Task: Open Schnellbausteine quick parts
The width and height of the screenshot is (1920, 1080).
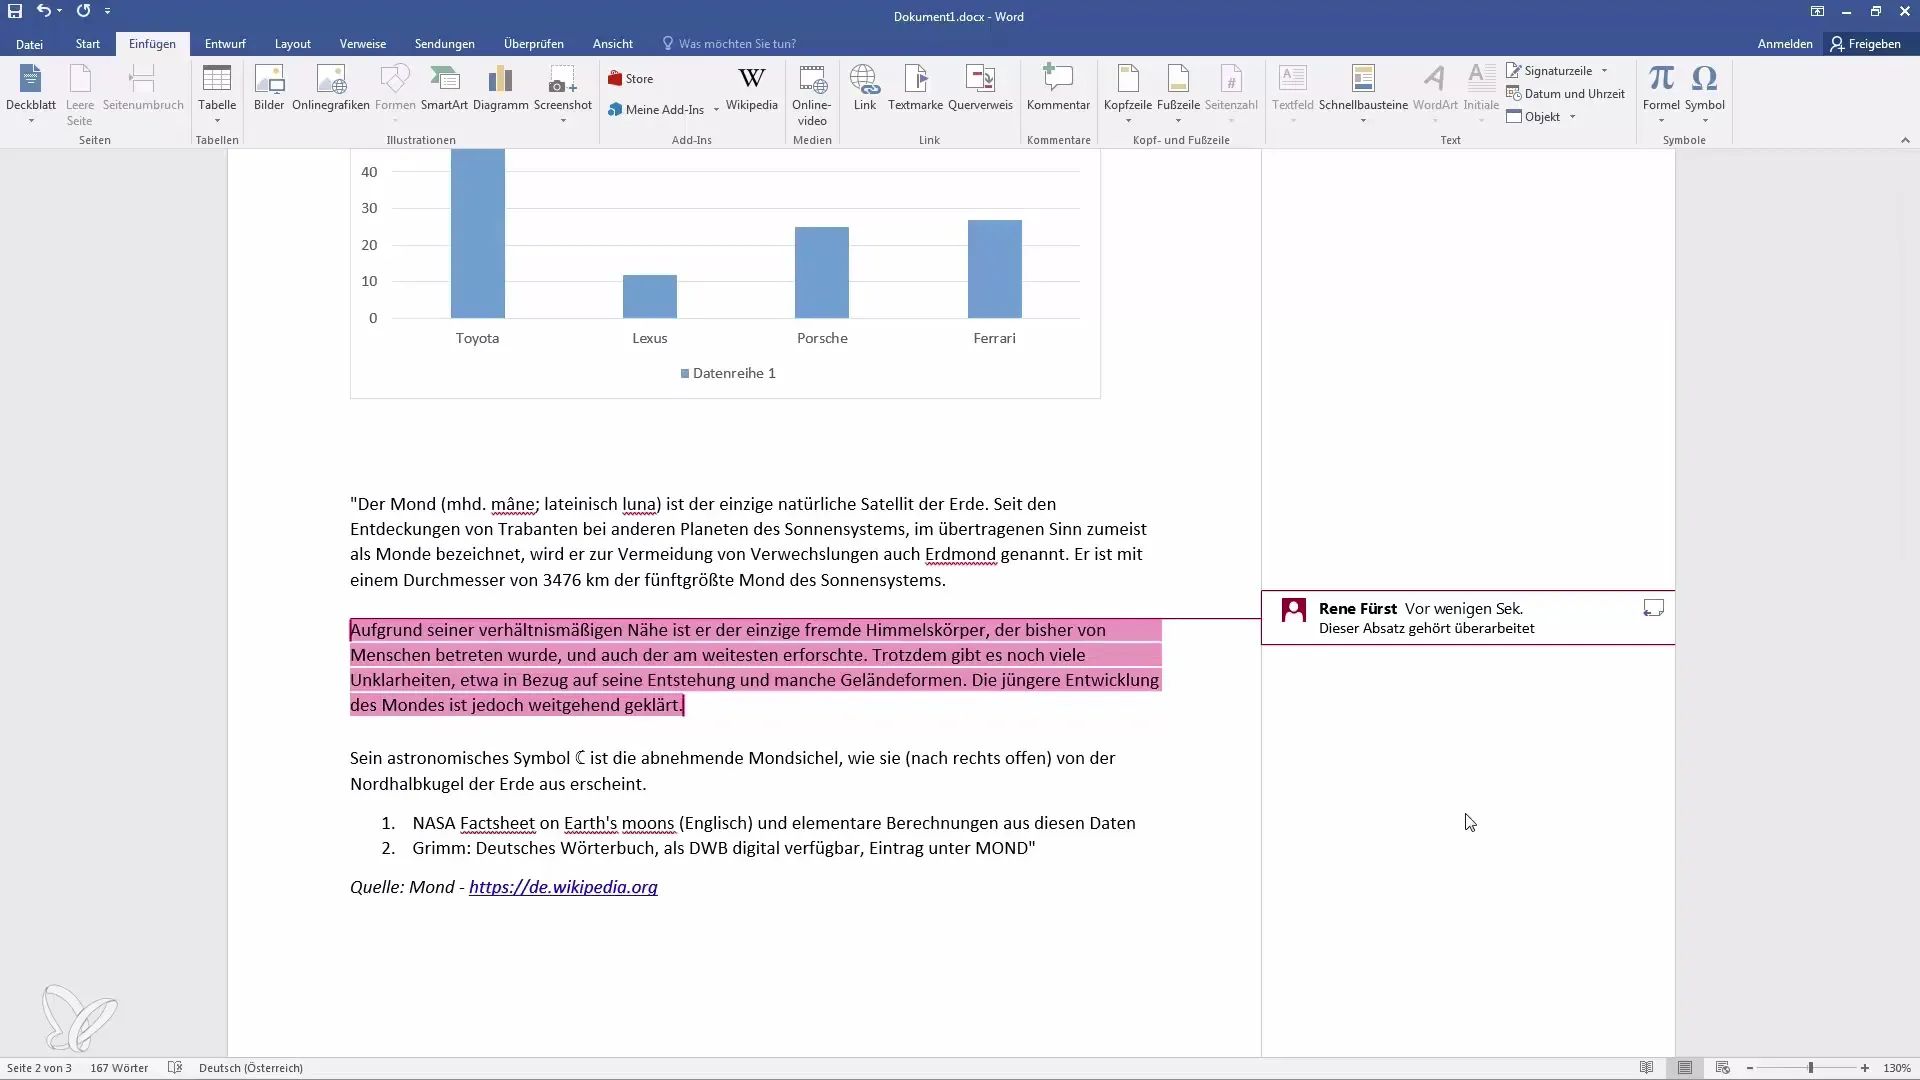Action: (1363, 94)
